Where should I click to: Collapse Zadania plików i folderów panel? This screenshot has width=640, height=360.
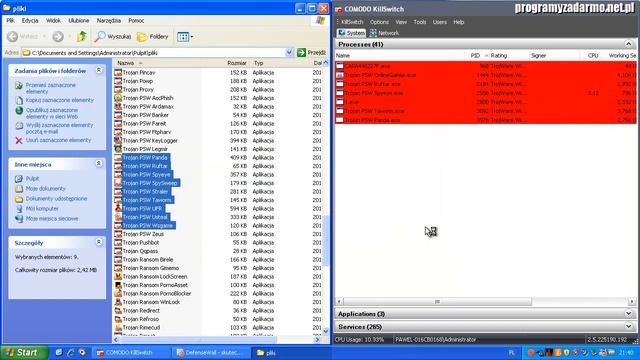coord(99,71)
